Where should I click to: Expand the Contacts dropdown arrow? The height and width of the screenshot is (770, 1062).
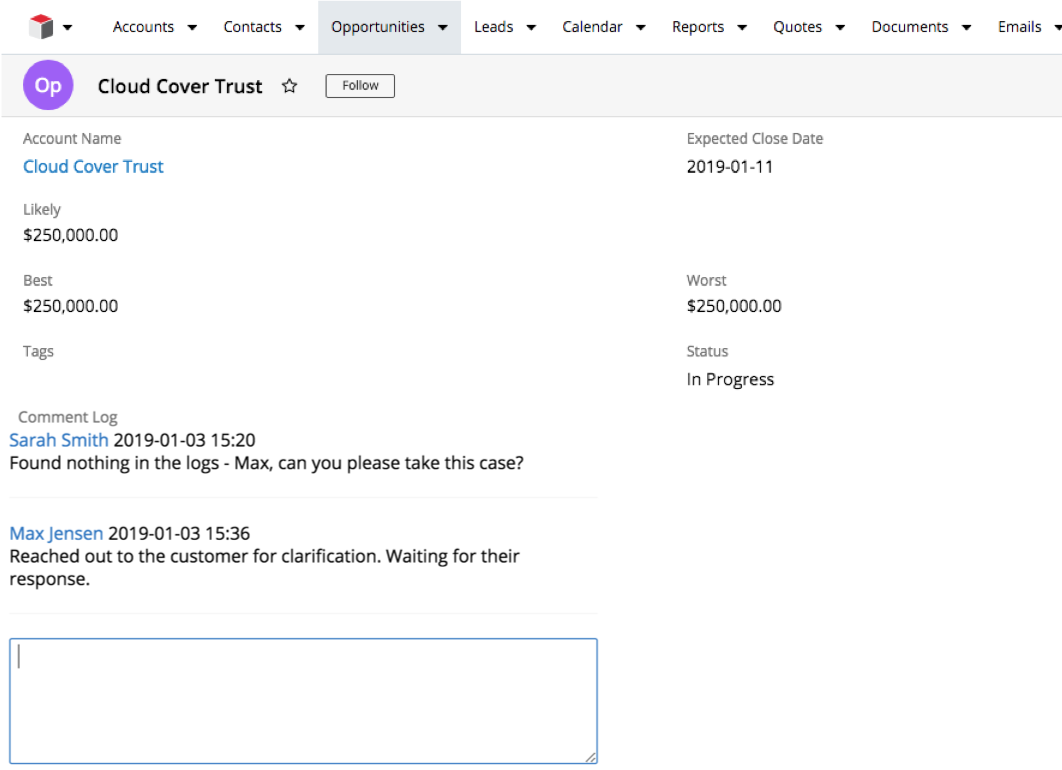pos(300,28)
